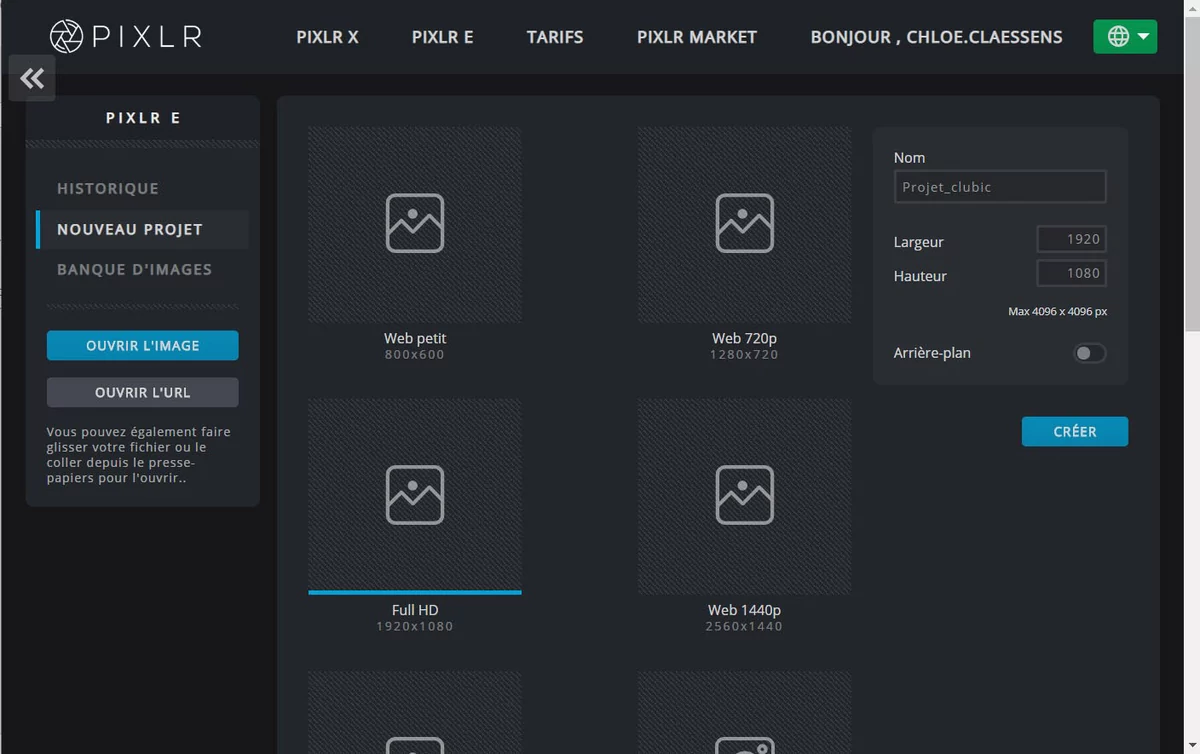The height and width of the screenshot is (754, 1200).
Task: Click the Full HD label text
Action: coord(415,610)
